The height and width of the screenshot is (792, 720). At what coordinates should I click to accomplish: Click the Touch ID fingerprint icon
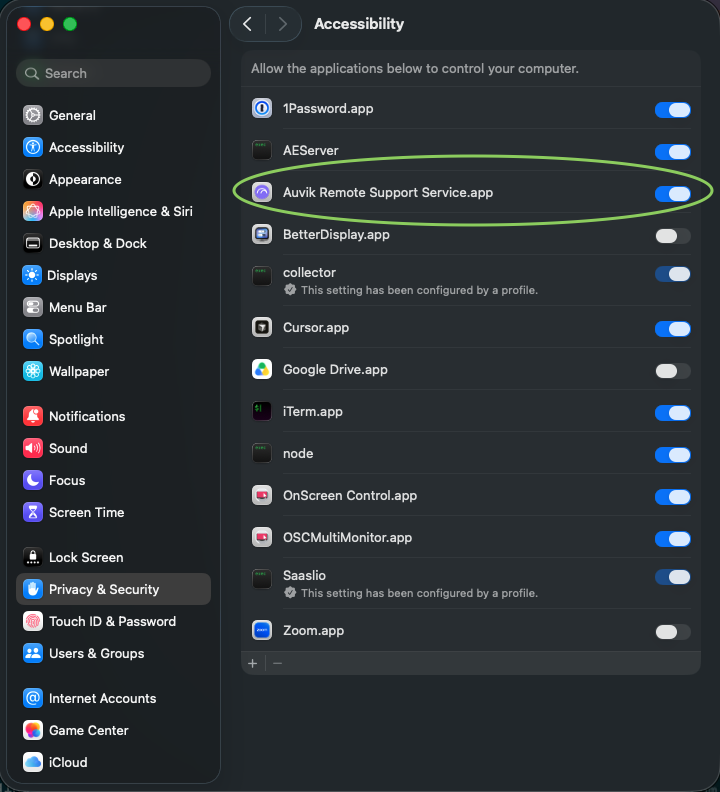pos(33,621)
